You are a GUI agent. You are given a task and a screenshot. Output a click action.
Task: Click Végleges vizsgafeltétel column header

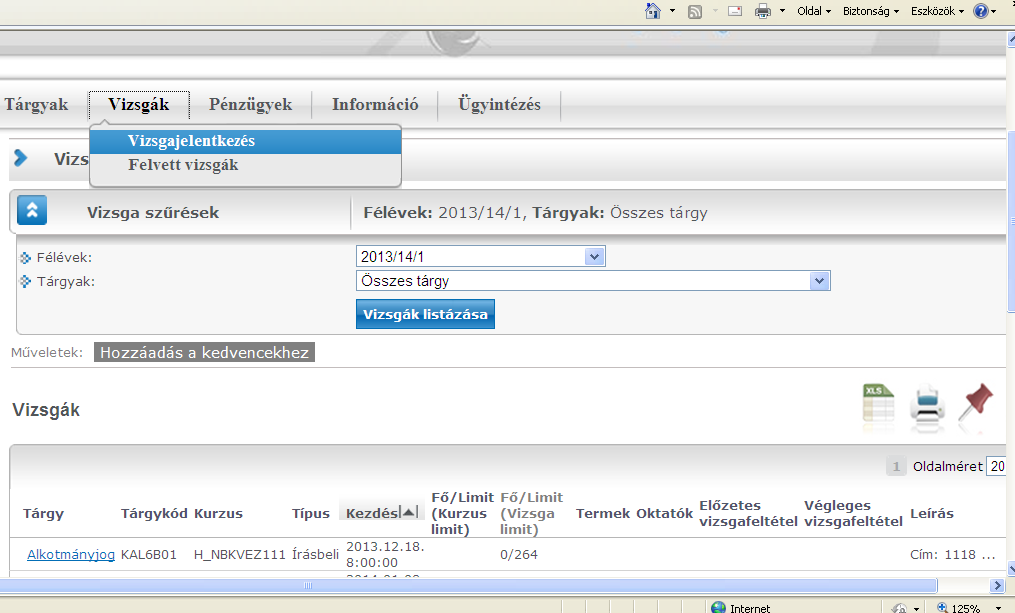point(853,513)
